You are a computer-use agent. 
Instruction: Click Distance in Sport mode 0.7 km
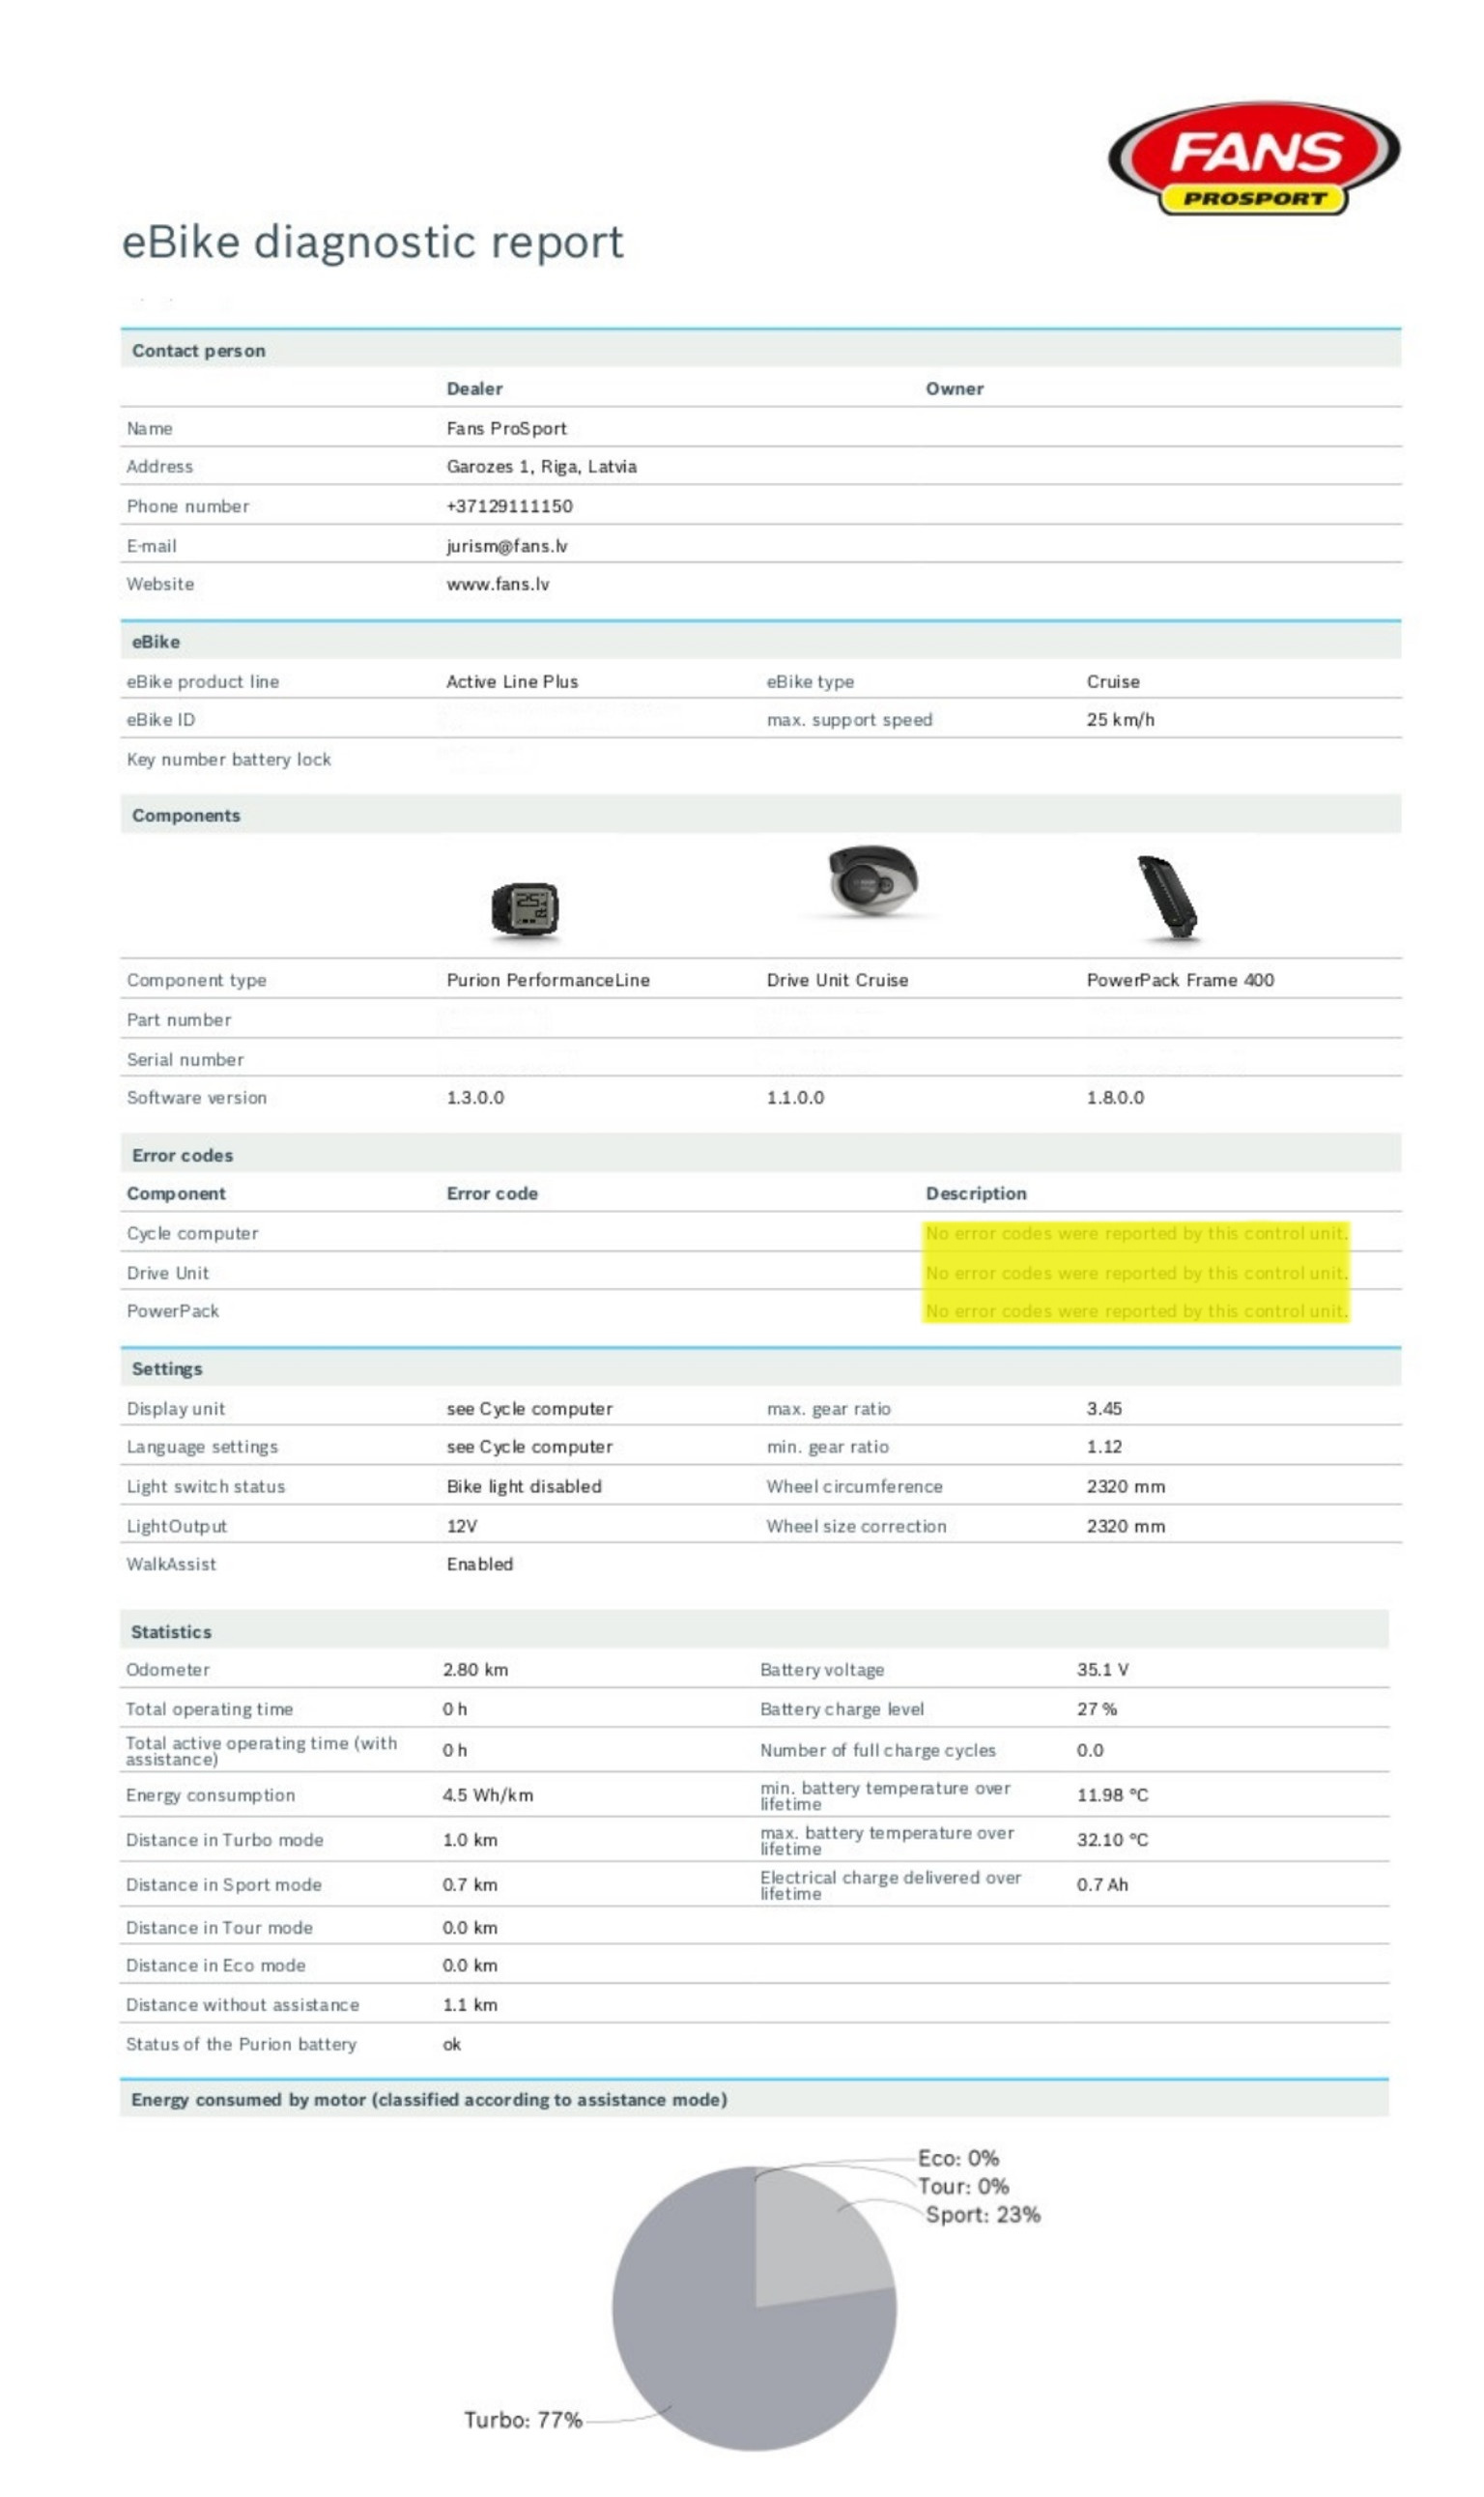[x=470, y=1885]
